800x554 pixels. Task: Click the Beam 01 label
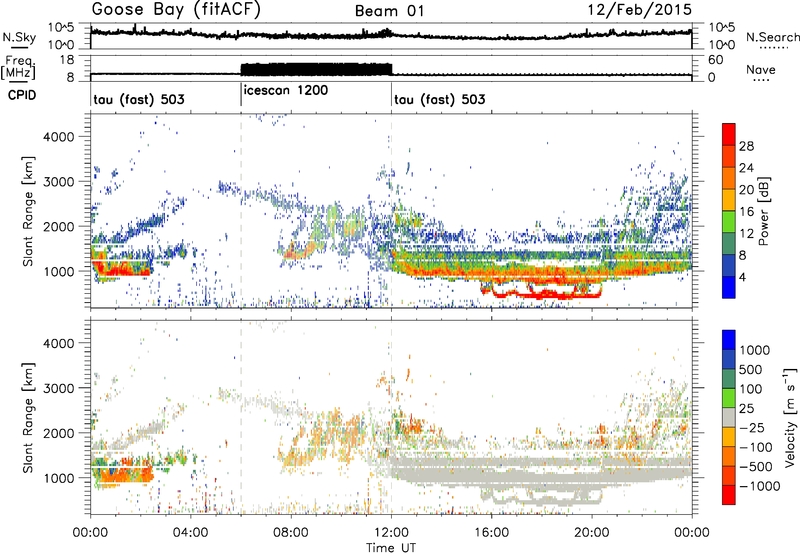tap(389, 11)
